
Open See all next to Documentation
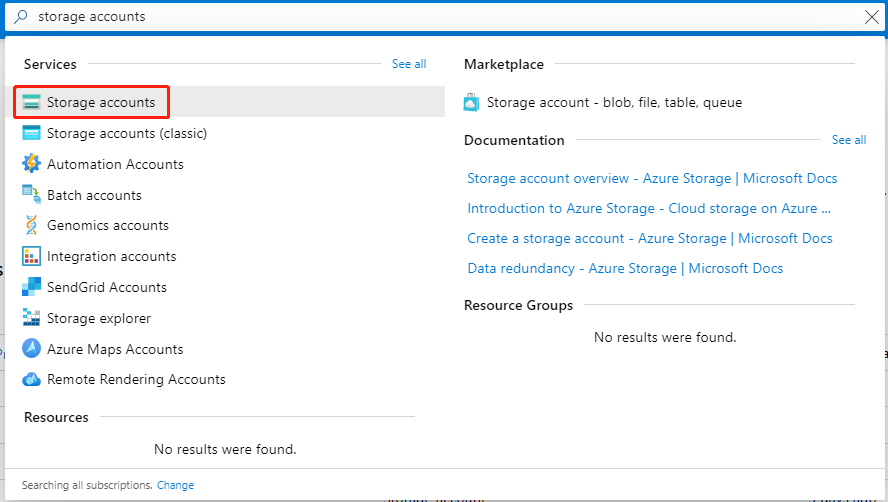point(848,140)
